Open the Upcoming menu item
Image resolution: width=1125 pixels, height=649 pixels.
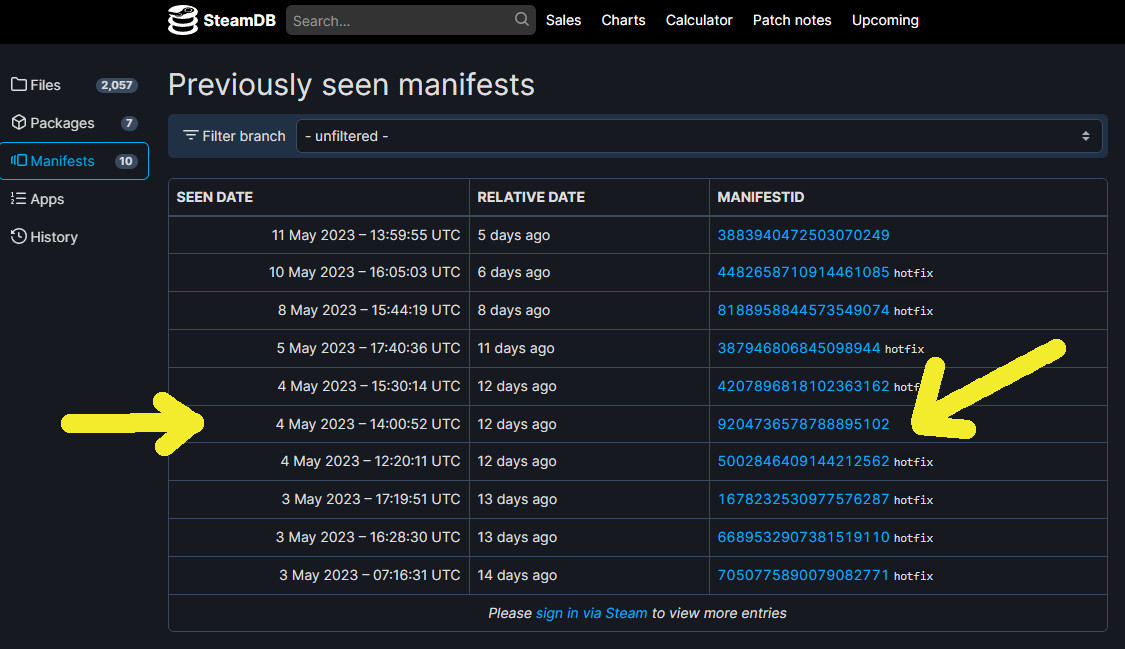coord(885,20)
